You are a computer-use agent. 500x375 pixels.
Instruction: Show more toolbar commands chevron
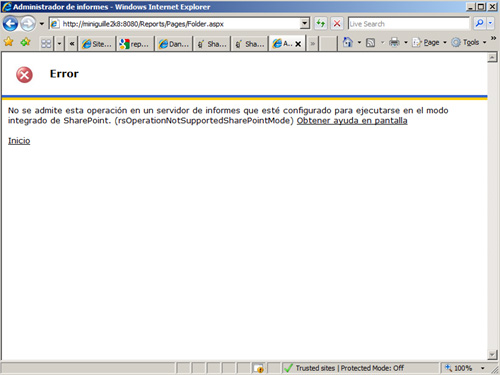click(494, 38)
